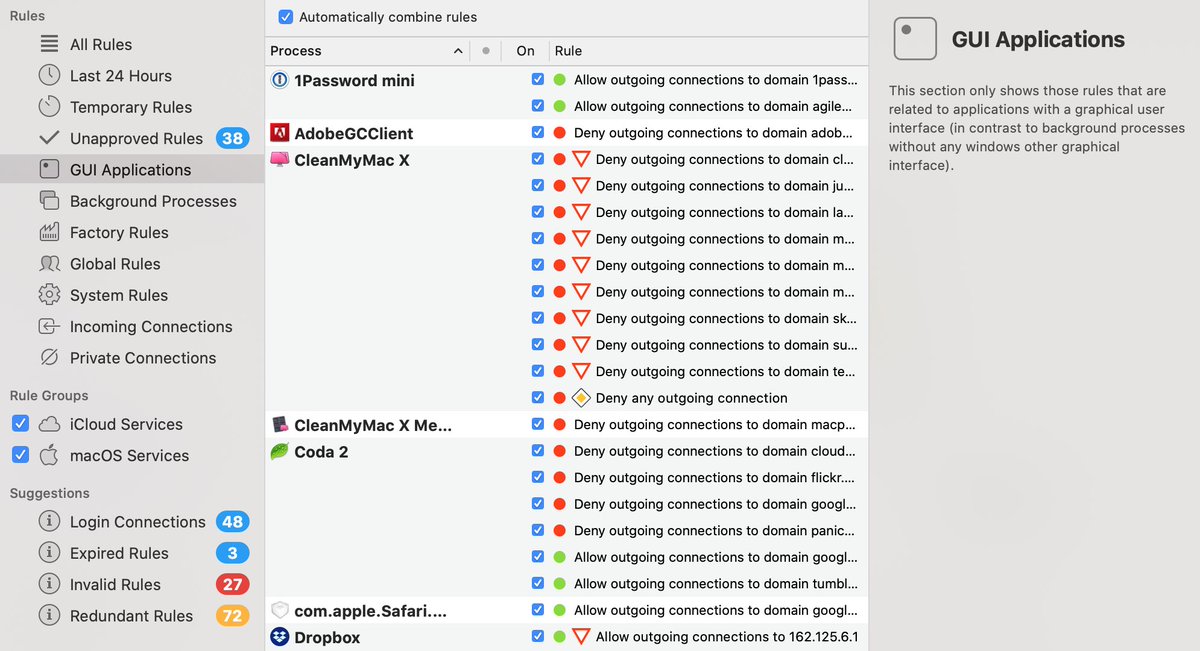The image size is (1200, 651).
Task: Select the 1Password mini process name
Action: click(354, 80)
